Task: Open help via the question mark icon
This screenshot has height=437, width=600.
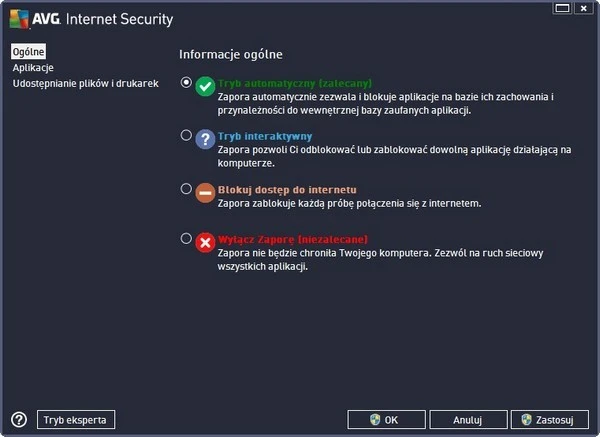Action: click(18, 419)
